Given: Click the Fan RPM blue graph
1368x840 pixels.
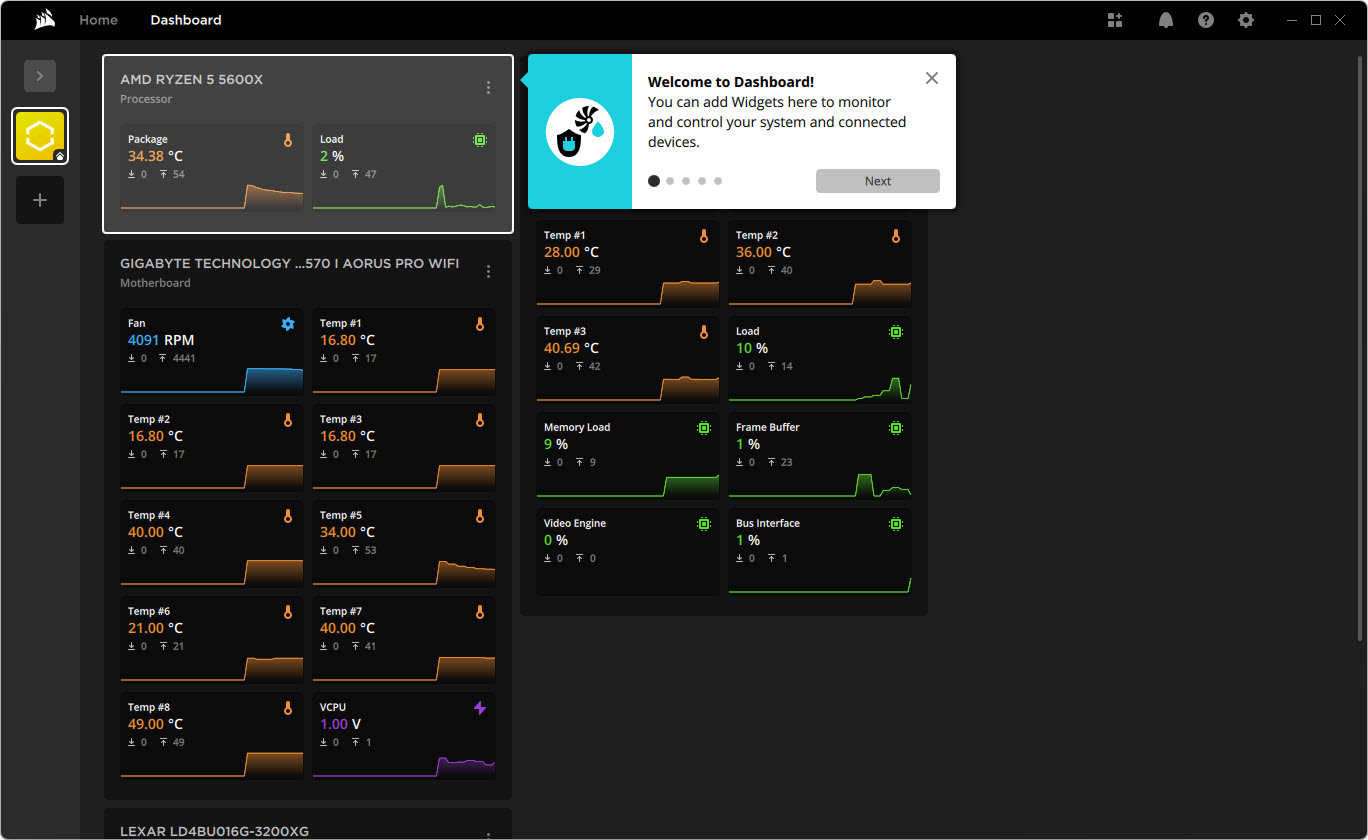Looking at the screenshot, I should (x=212, y=380).
